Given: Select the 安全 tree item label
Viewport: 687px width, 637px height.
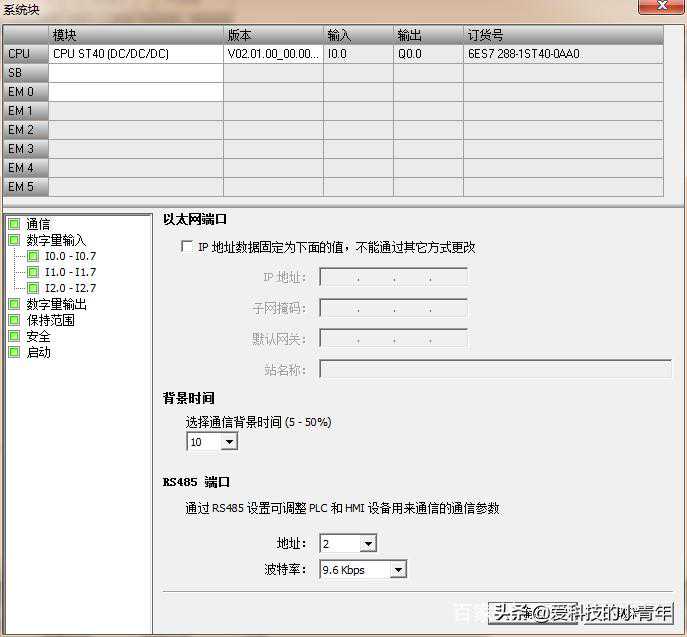Looking at the screenshot, I should pyautogui.click(x=38, y=336).
